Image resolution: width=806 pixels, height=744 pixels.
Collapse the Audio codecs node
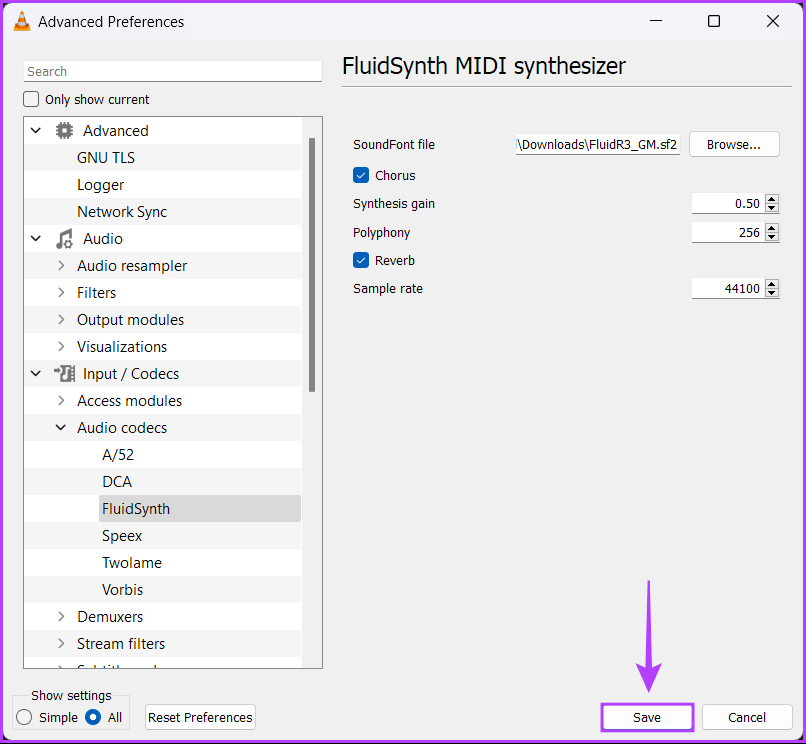(x=61, y=427)
